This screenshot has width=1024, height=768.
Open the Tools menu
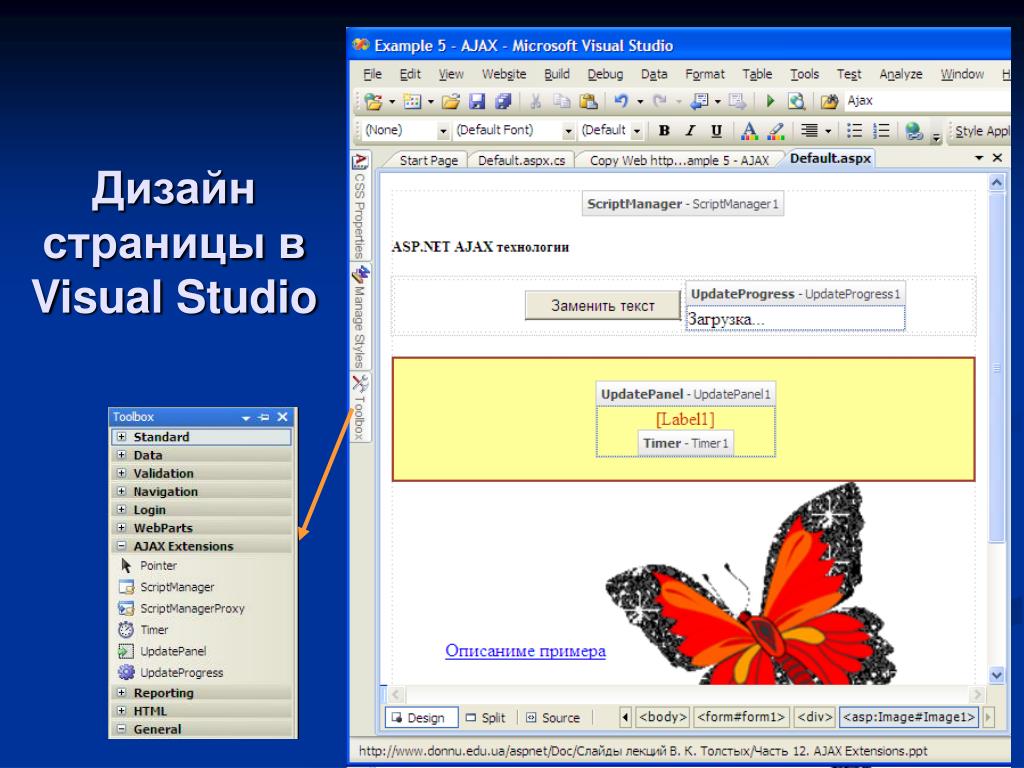tap(805, 74)
